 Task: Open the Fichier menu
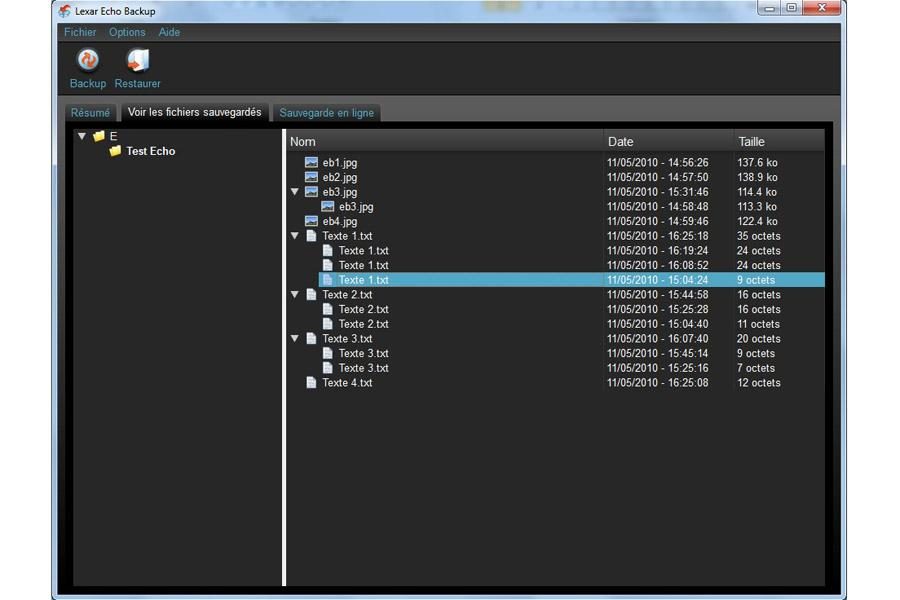[x=80, y=32]
